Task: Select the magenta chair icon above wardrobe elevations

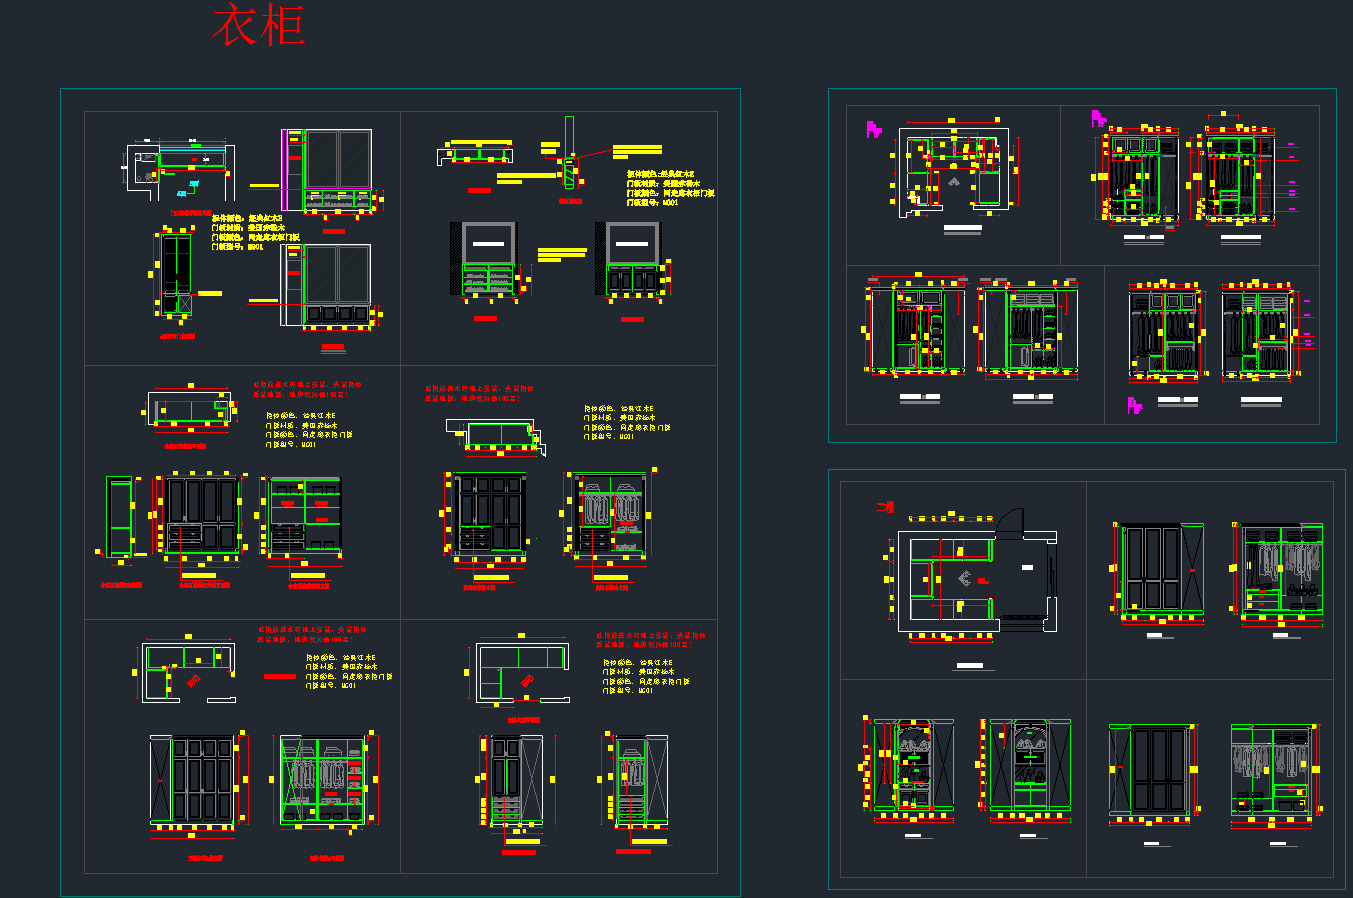Action: [1098, 119]
